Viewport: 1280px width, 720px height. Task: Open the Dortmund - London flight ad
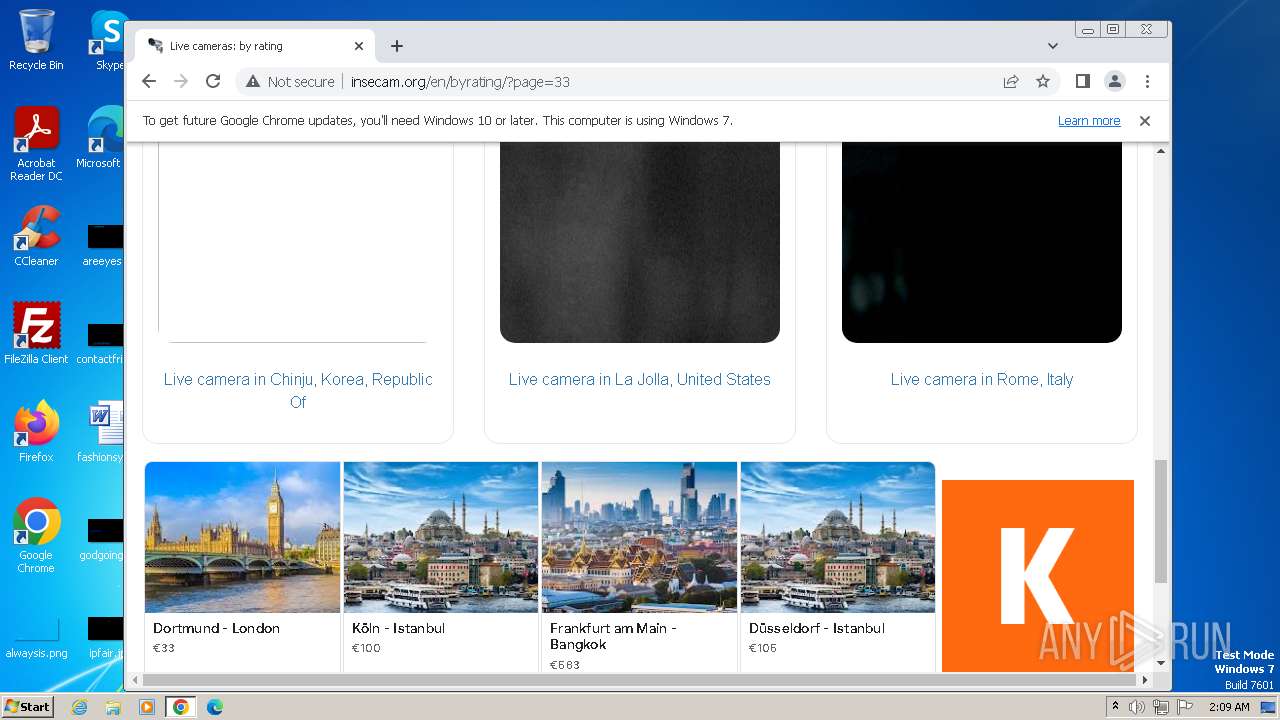[x=242, y=565]
